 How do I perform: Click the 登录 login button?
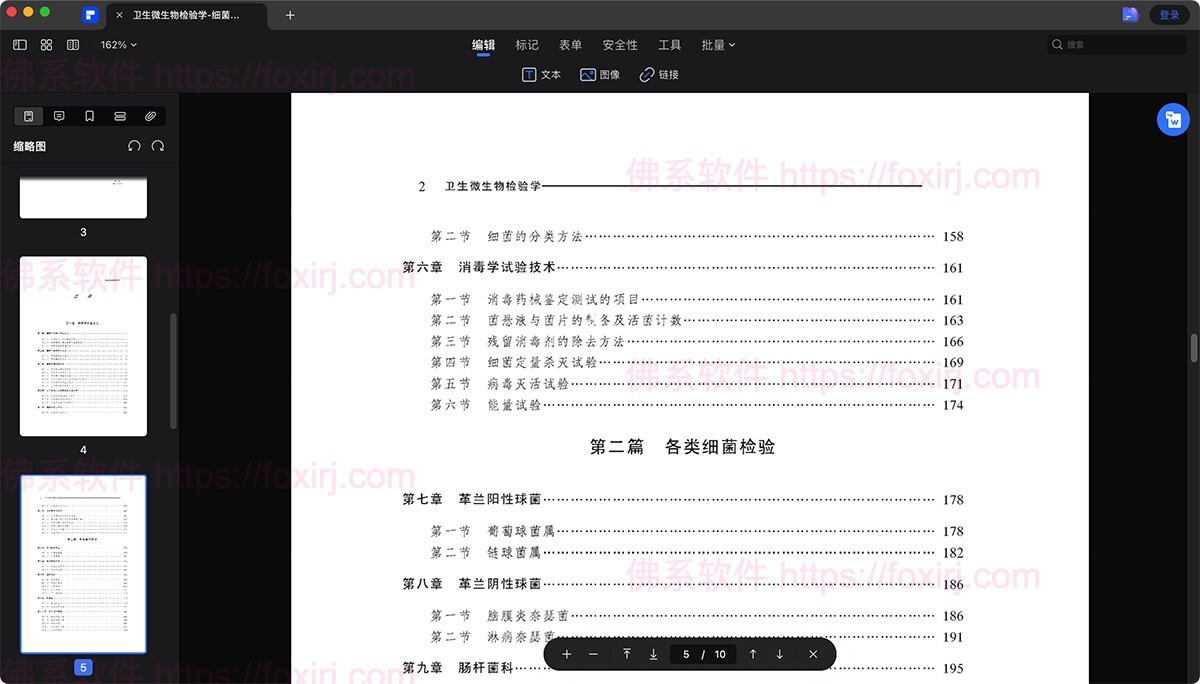[1170, 15]
